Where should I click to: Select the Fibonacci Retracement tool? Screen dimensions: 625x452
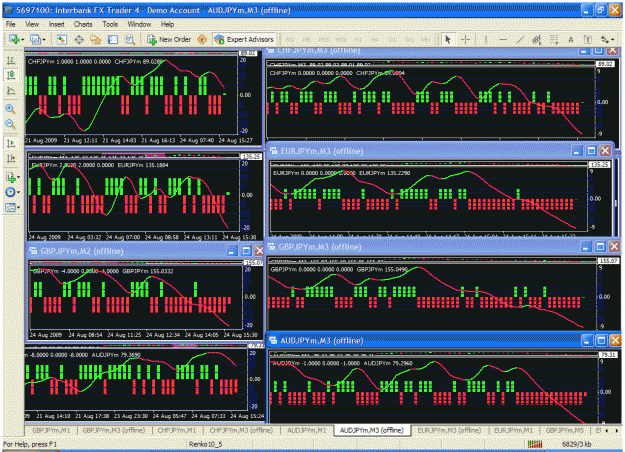click(x=554, y=39)
